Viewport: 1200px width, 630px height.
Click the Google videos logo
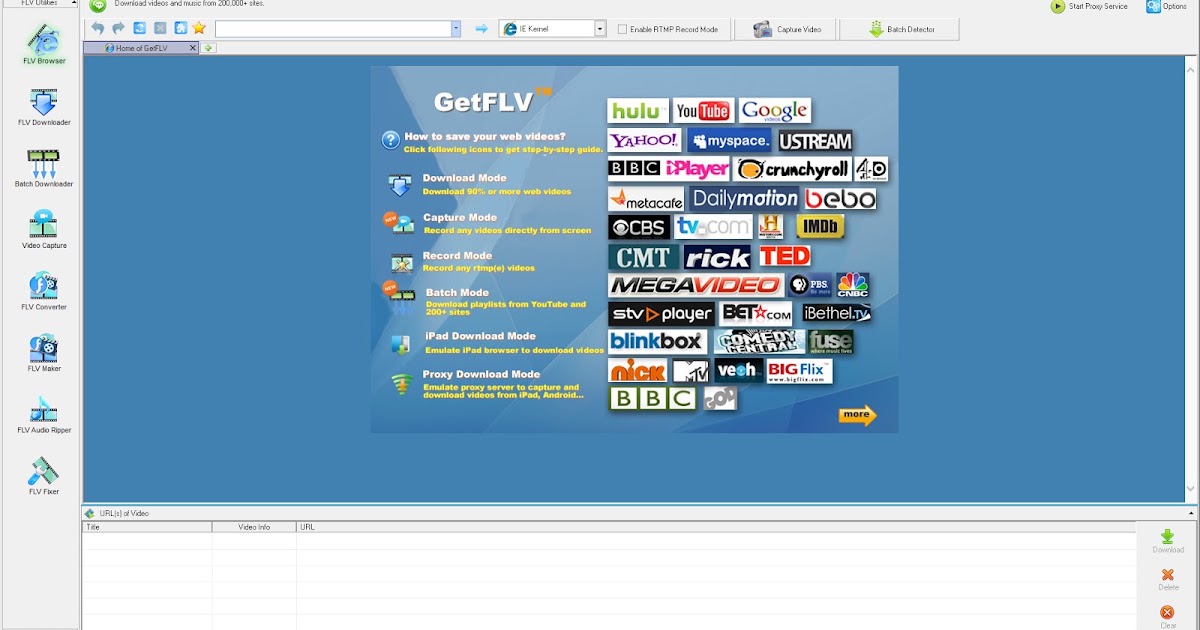pyautogui.click(x=775, y=111)
